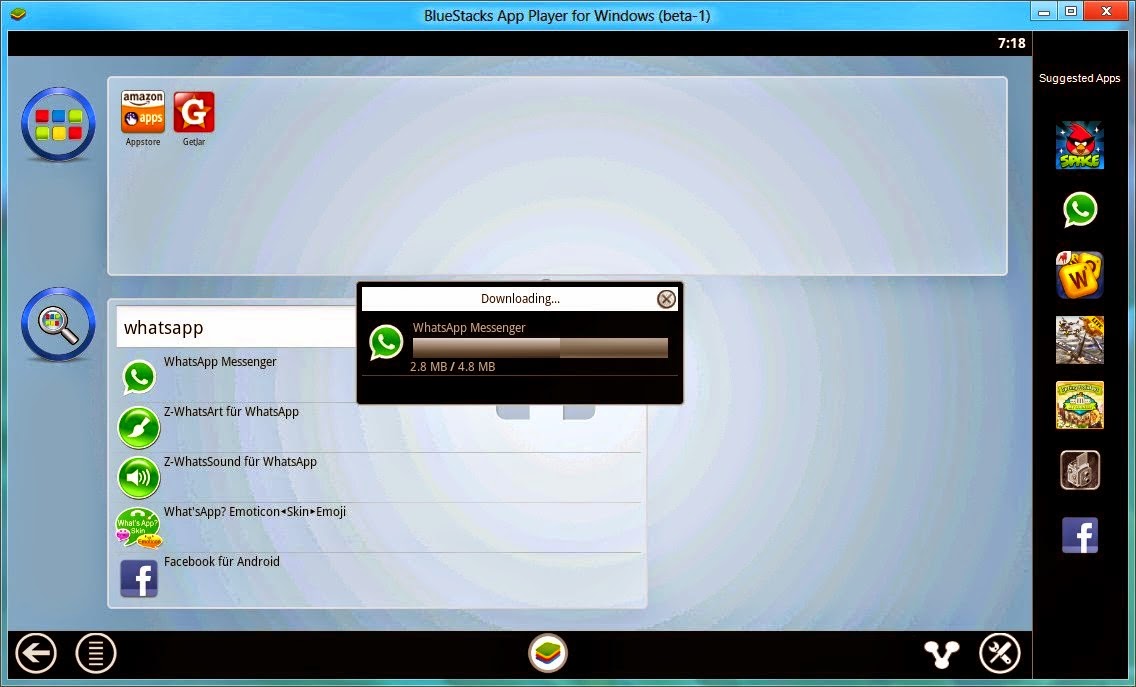
Task: Select Facebook für Android result
Action: pyautogui.click(x=378, y=578)
